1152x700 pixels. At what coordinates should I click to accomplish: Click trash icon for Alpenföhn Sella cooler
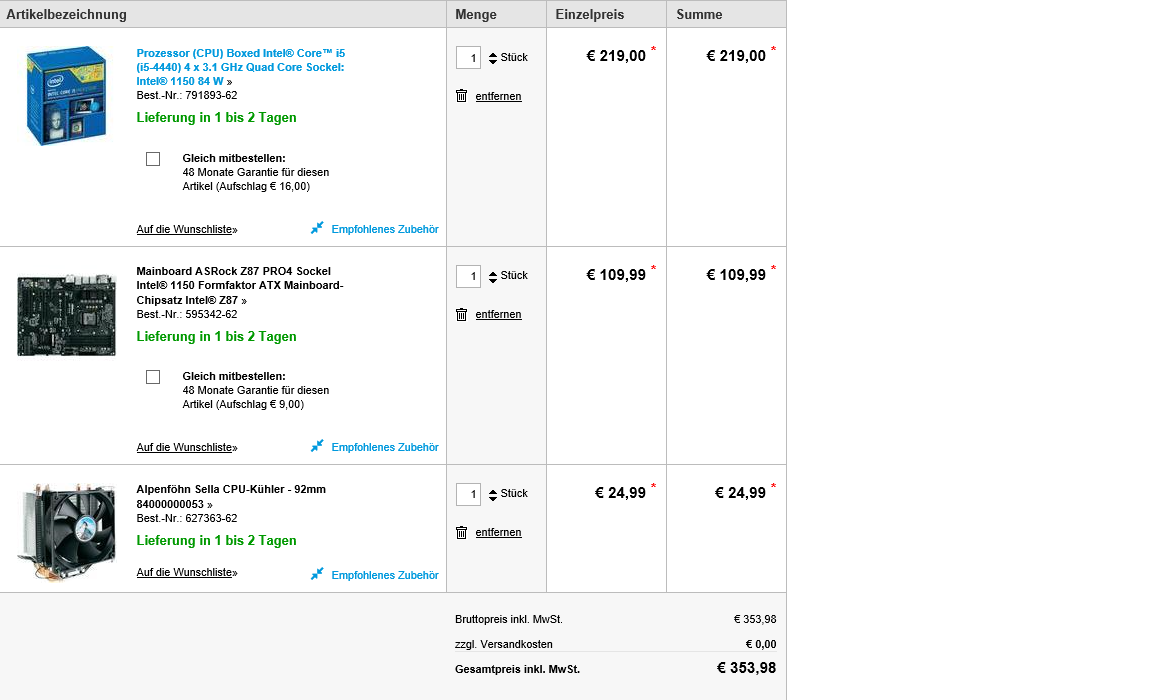point(461,533)
